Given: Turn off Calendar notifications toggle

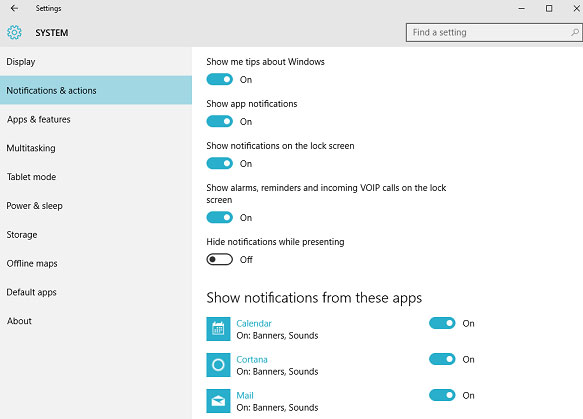Looking at the screenshot, I should click(442, 323).
